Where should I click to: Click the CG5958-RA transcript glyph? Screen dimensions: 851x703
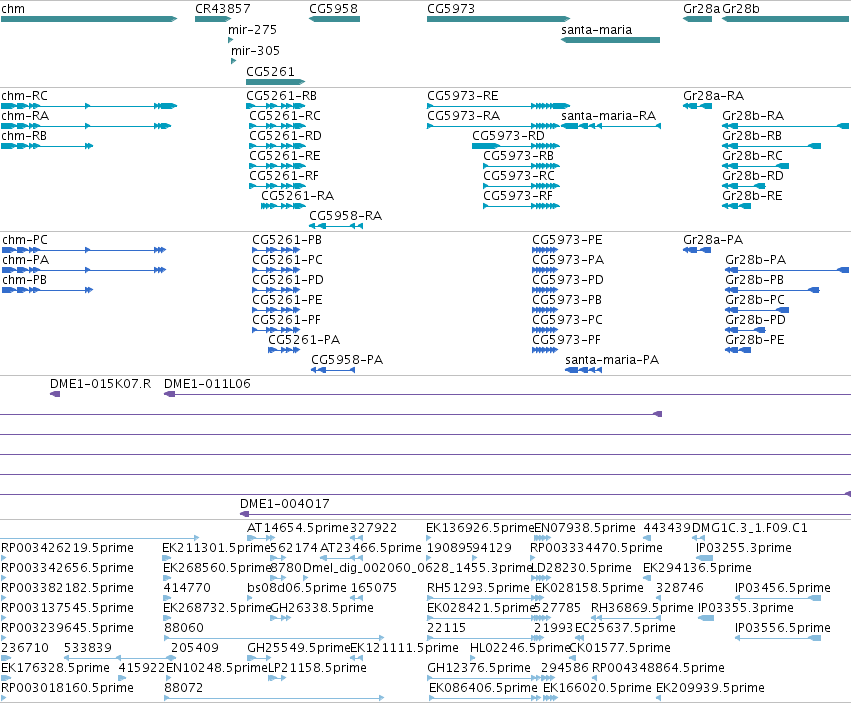(x=336, y=226)
